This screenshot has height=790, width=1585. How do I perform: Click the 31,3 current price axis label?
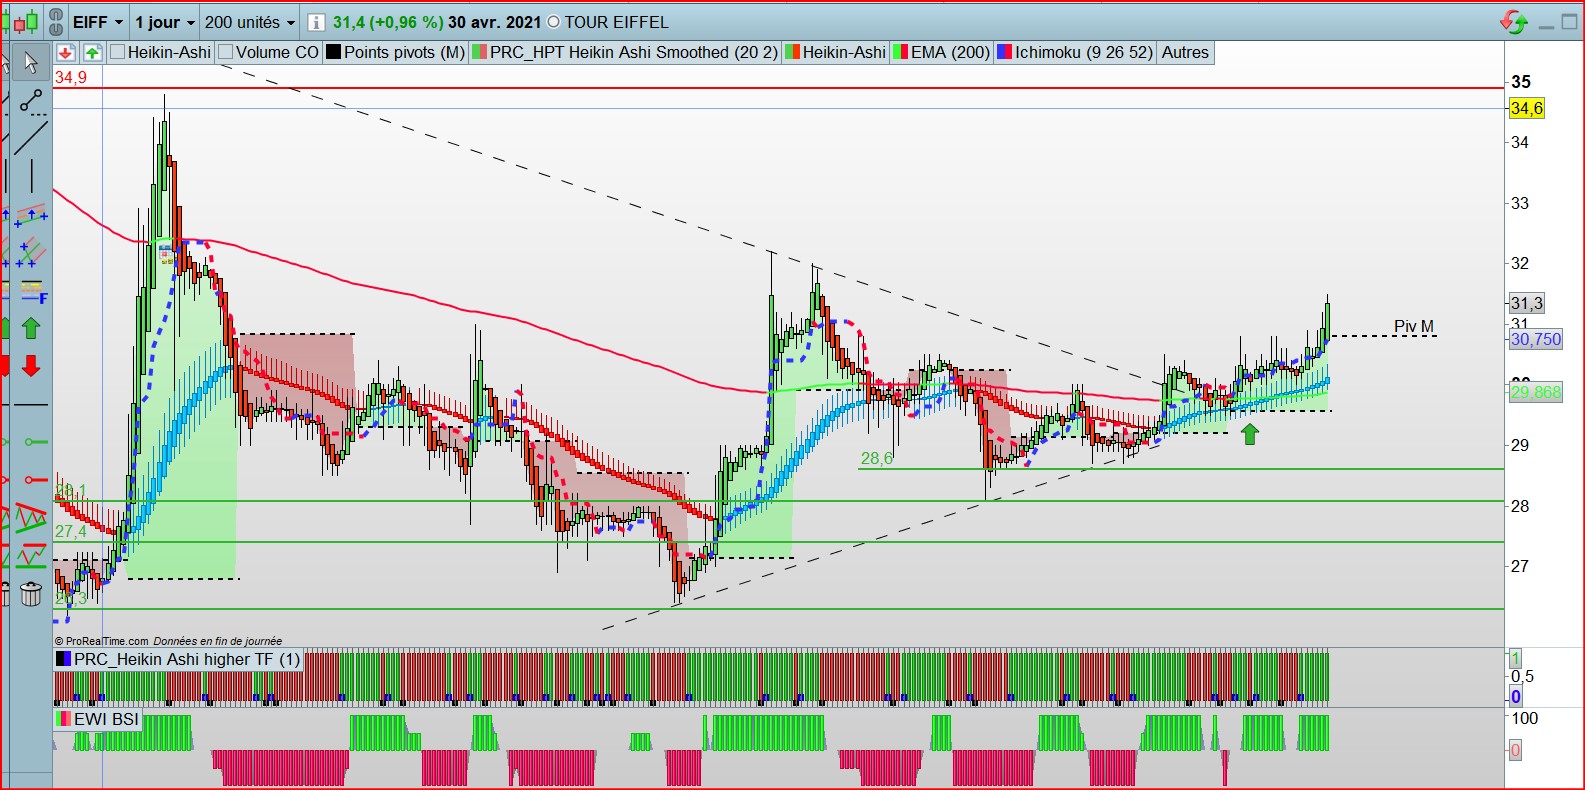(1526, 303)
